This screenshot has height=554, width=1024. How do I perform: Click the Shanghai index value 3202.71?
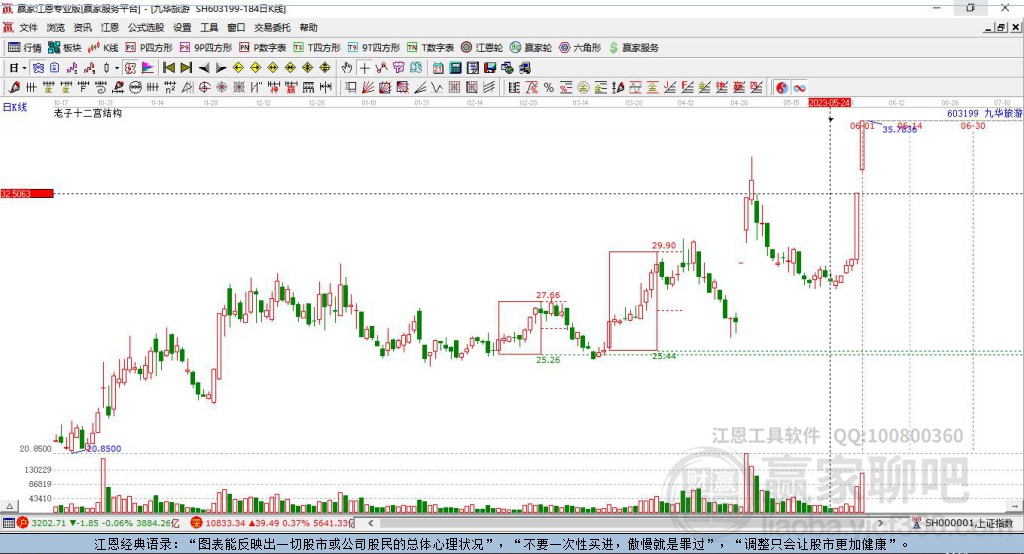pyautogui.click(x=48, y=523)
